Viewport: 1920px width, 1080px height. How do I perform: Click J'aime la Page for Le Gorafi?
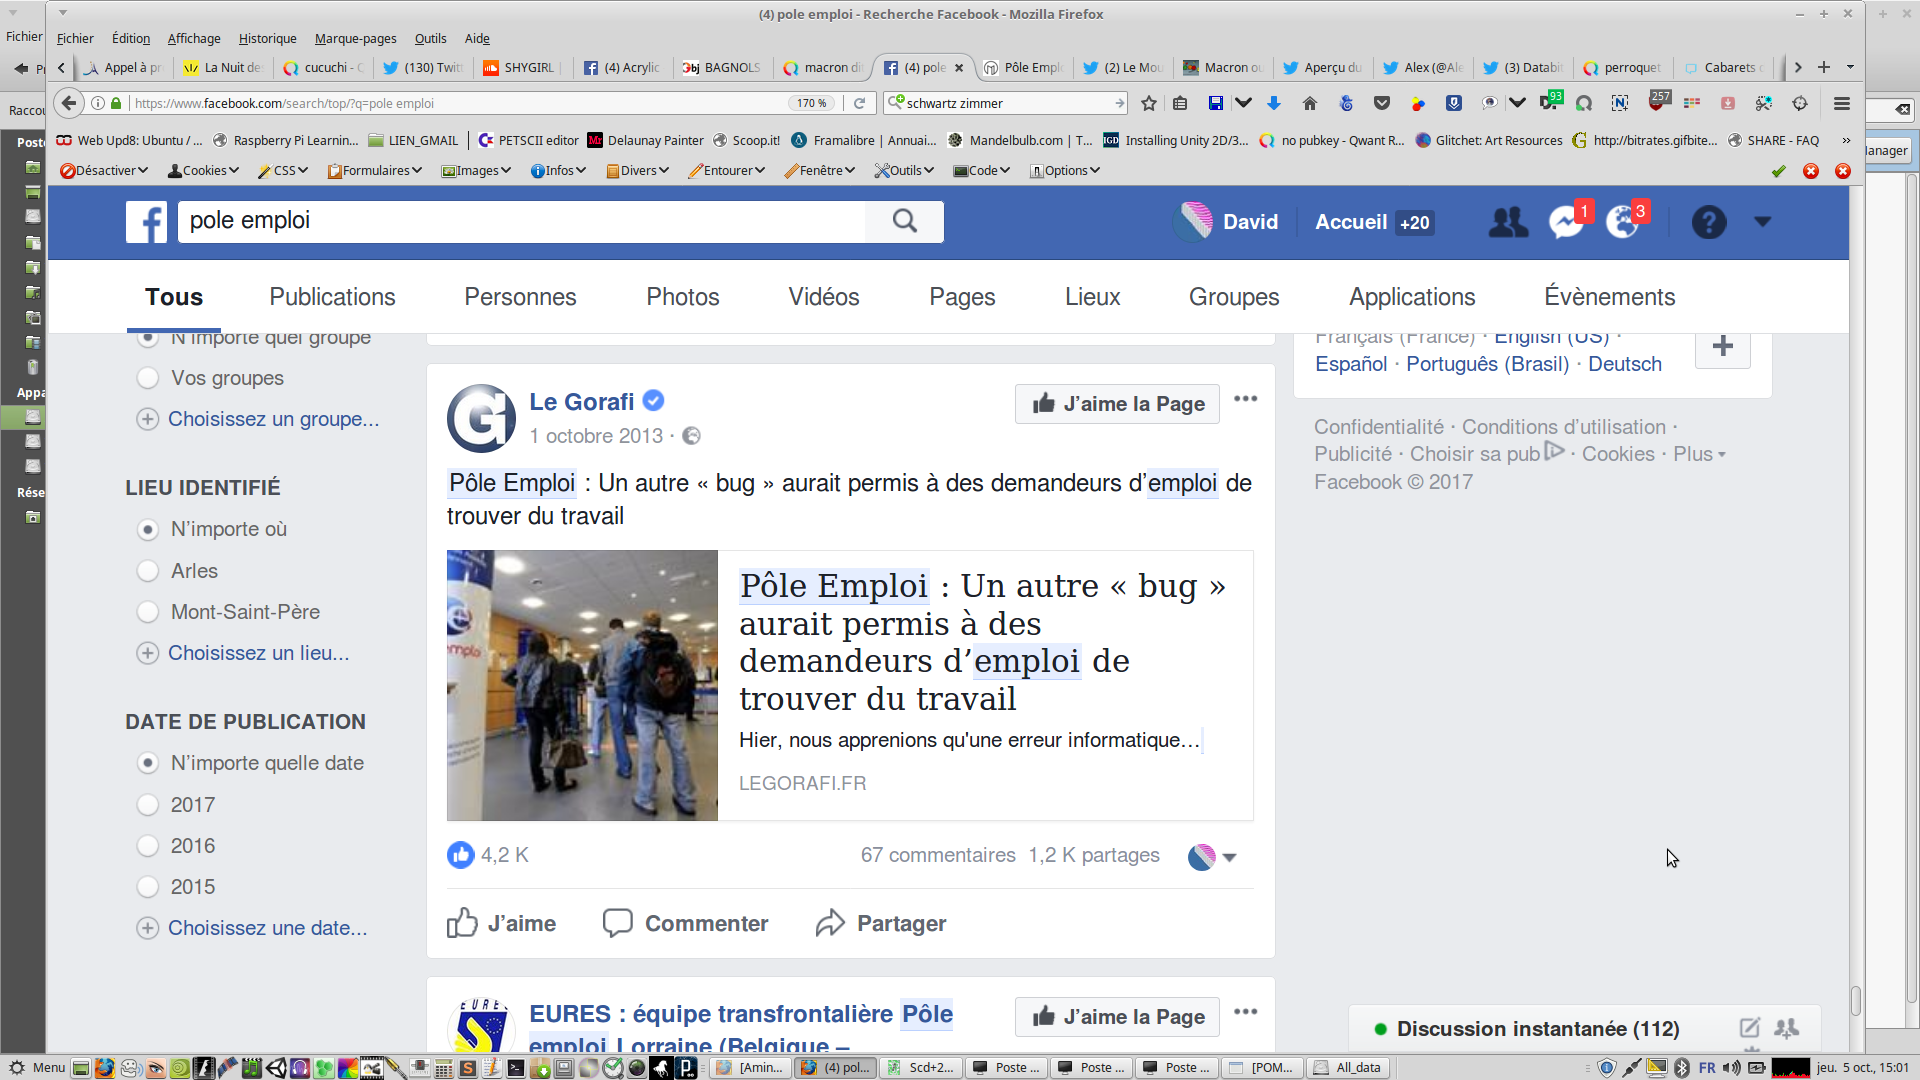click(1117, 404)
